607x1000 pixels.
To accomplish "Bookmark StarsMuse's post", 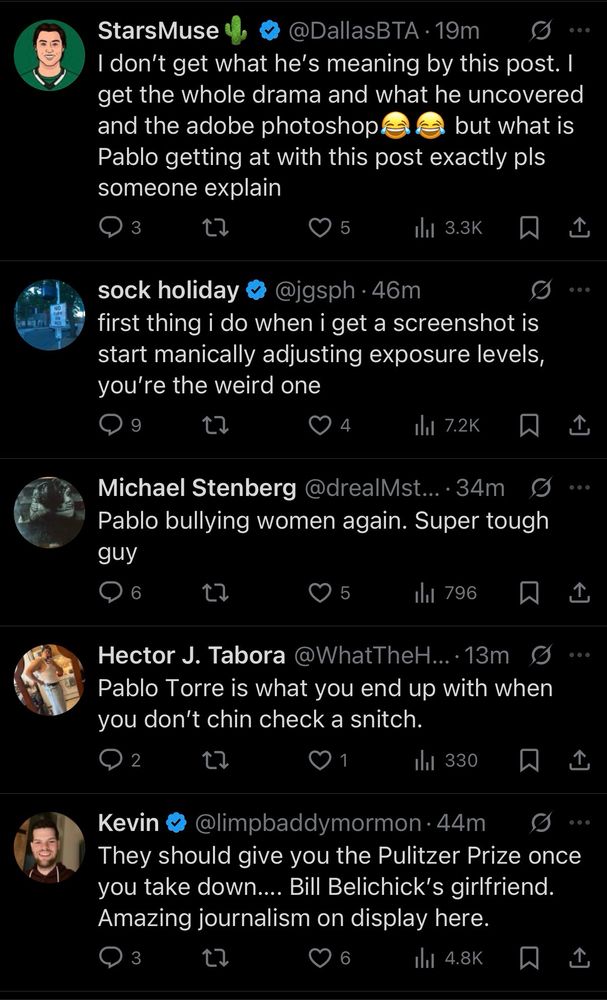I will click(529, 228).
